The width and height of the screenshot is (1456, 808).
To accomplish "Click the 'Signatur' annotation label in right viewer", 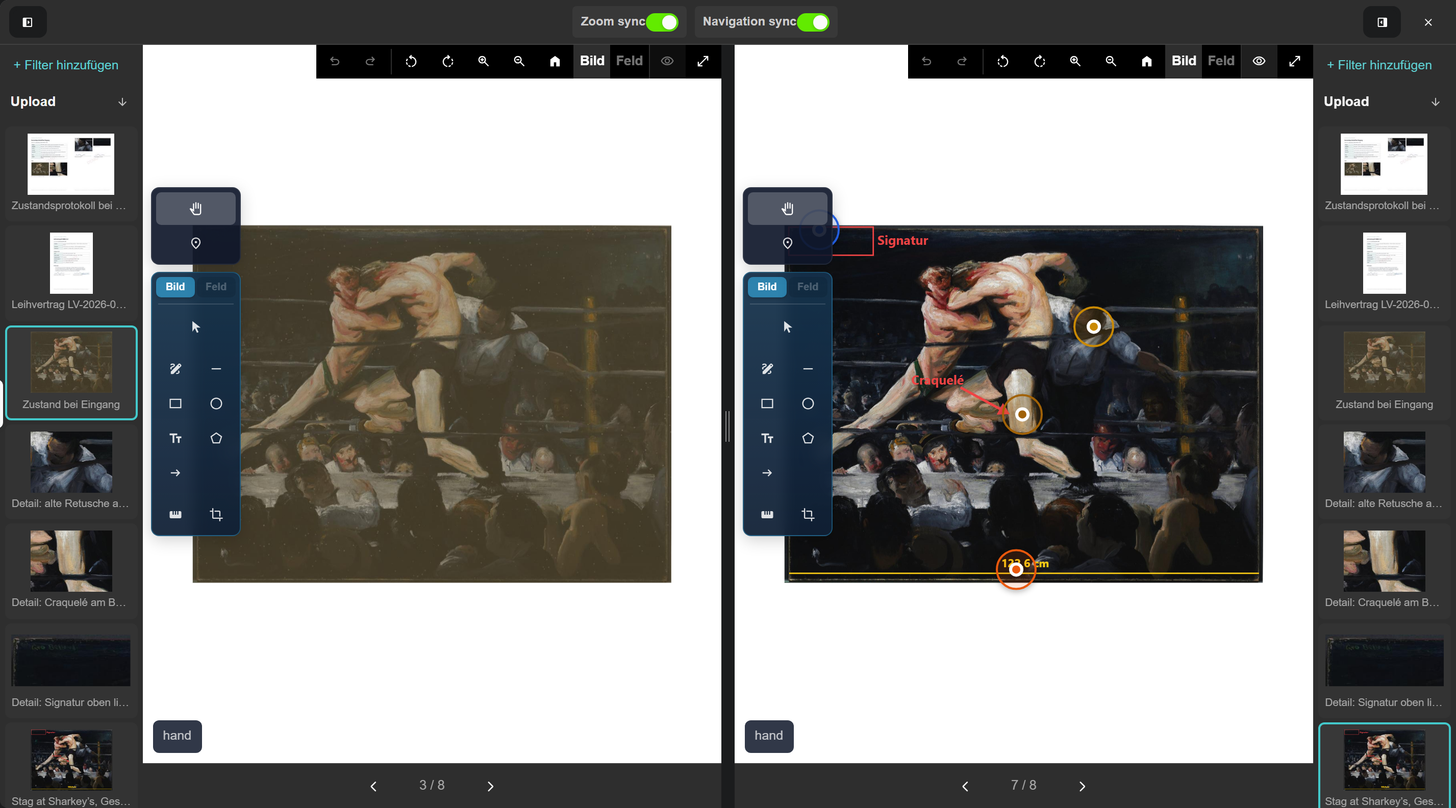I will coord(903,241).
